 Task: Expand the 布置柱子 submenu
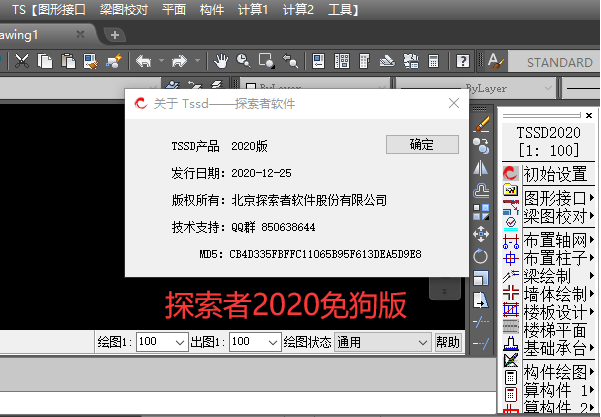[x=592, y=258]
